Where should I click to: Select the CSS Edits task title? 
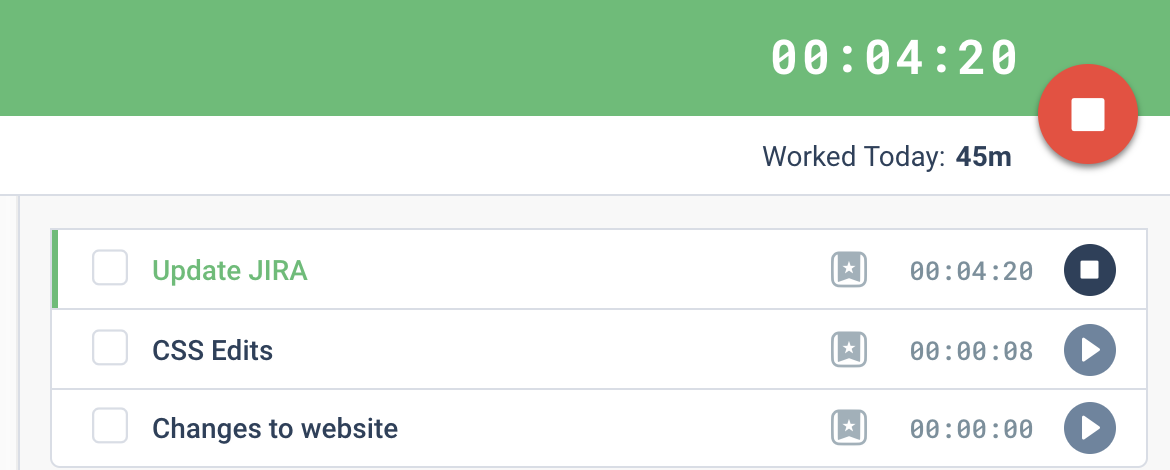coord(213,350)
